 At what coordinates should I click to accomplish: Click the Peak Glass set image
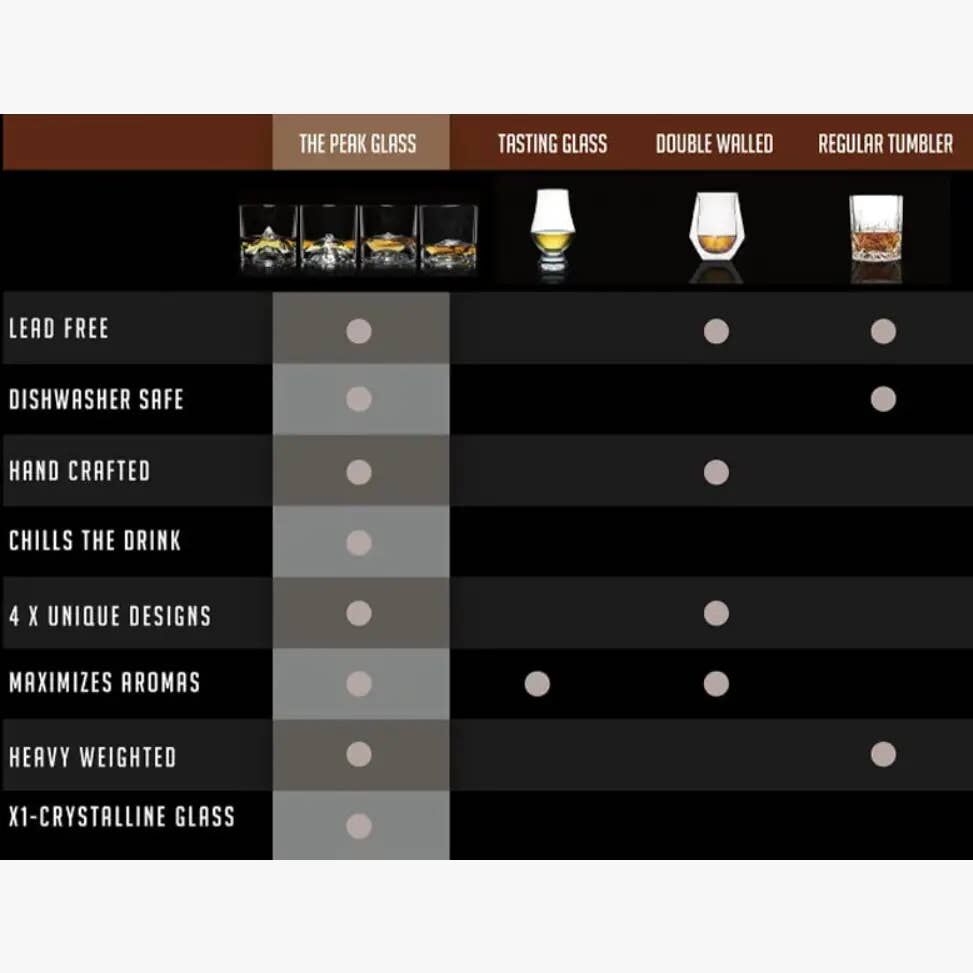coord(358,236)
